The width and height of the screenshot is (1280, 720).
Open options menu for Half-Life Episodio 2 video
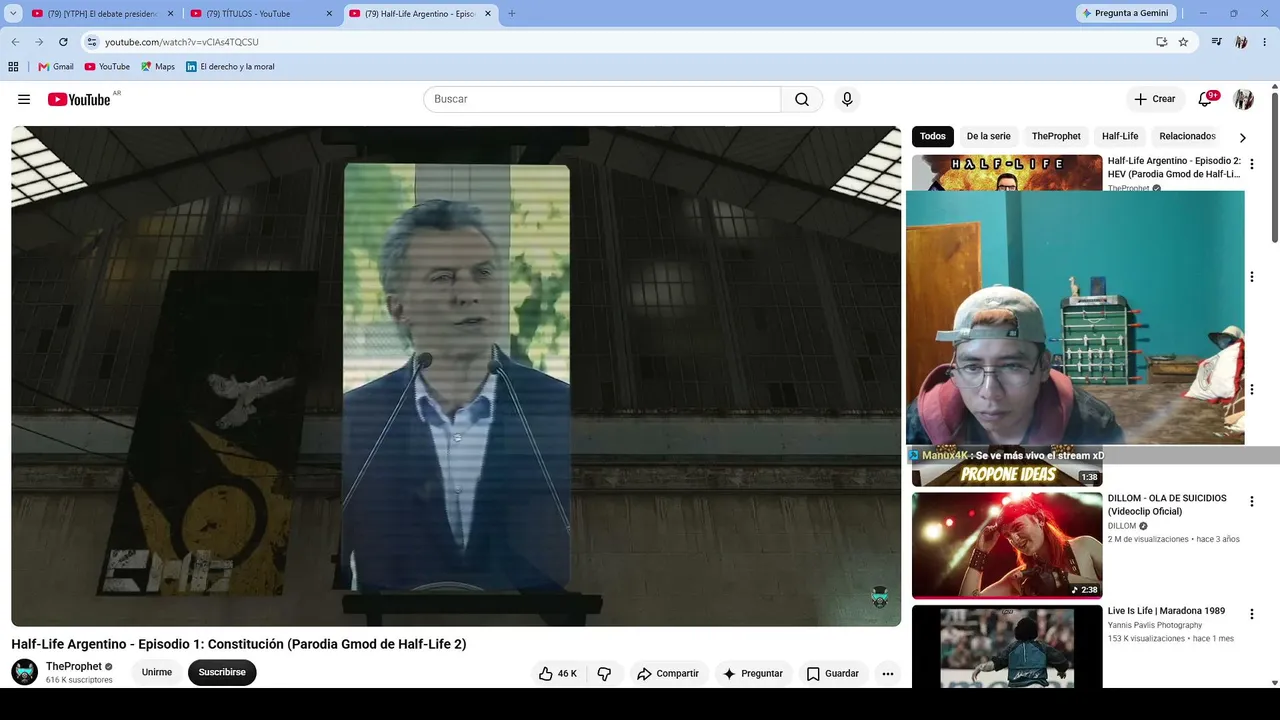pyautogui.click(x=1251, y=164)
